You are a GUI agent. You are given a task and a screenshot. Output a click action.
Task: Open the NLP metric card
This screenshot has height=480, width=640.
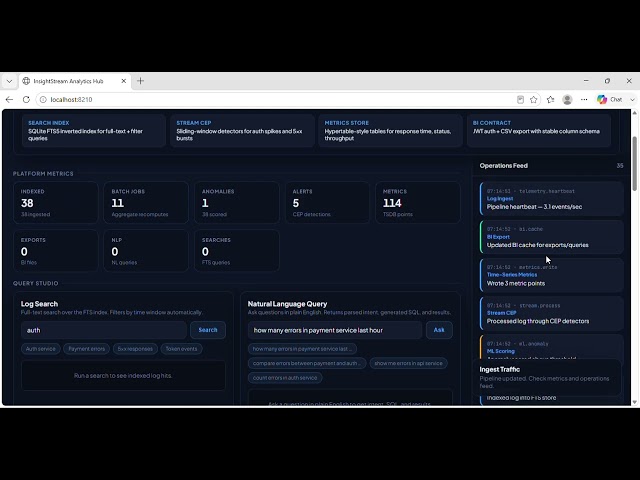click(146, 251)
